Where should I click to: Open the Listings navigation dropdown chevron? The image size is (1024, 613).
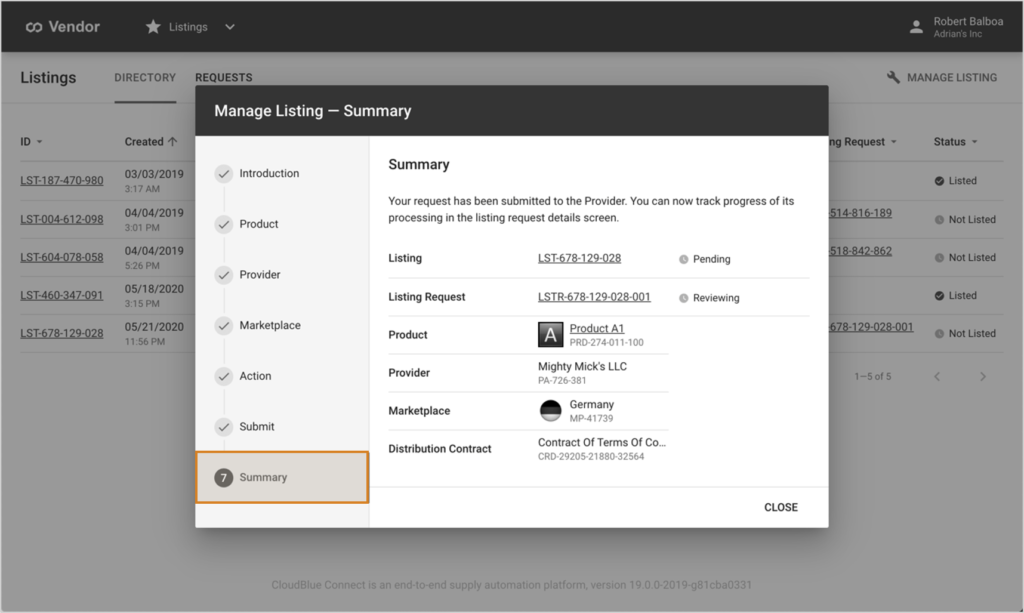230,26
